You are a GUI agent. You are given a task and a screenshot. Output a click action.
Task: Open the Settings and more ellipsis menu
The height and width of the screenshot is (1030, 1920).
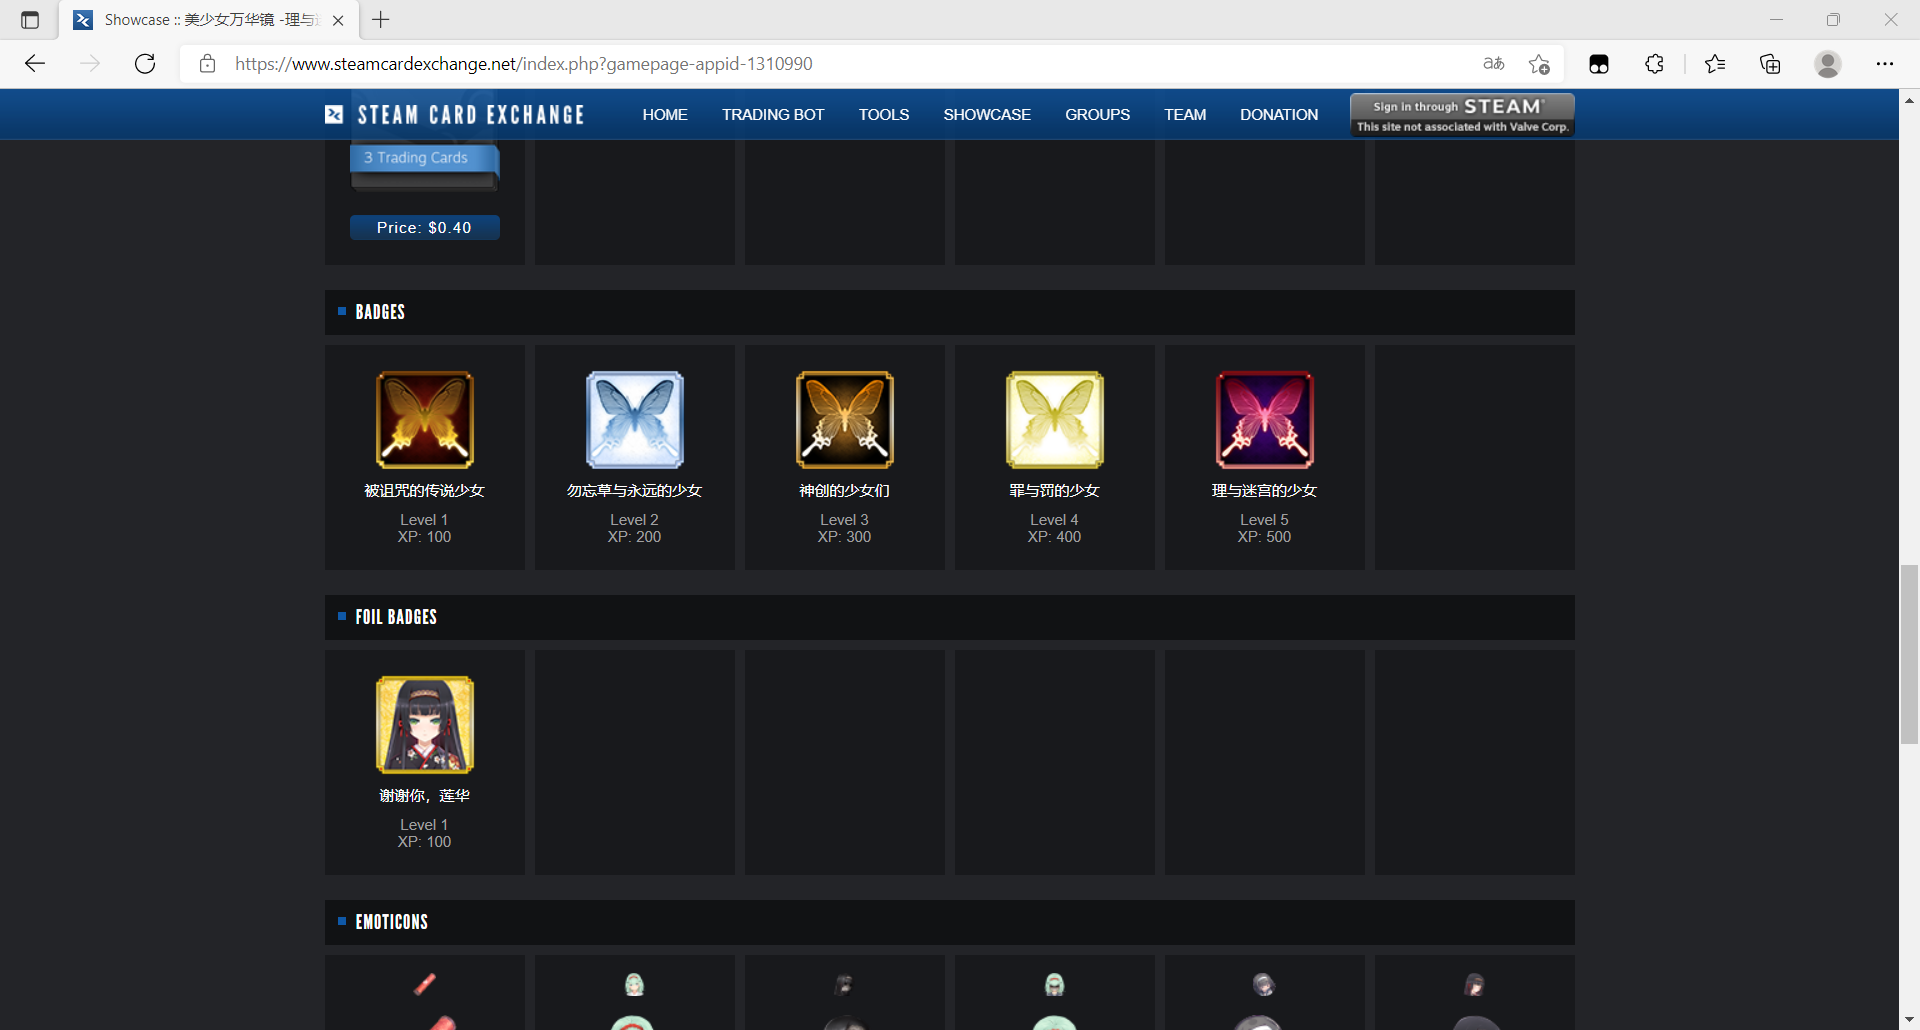pos(1885,64)
